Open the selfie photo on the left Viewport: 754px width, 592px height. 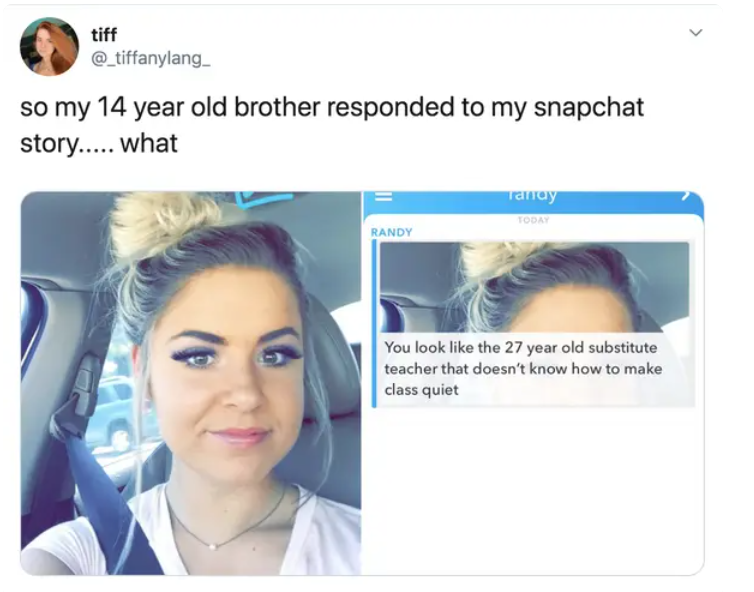pos(191,383)
